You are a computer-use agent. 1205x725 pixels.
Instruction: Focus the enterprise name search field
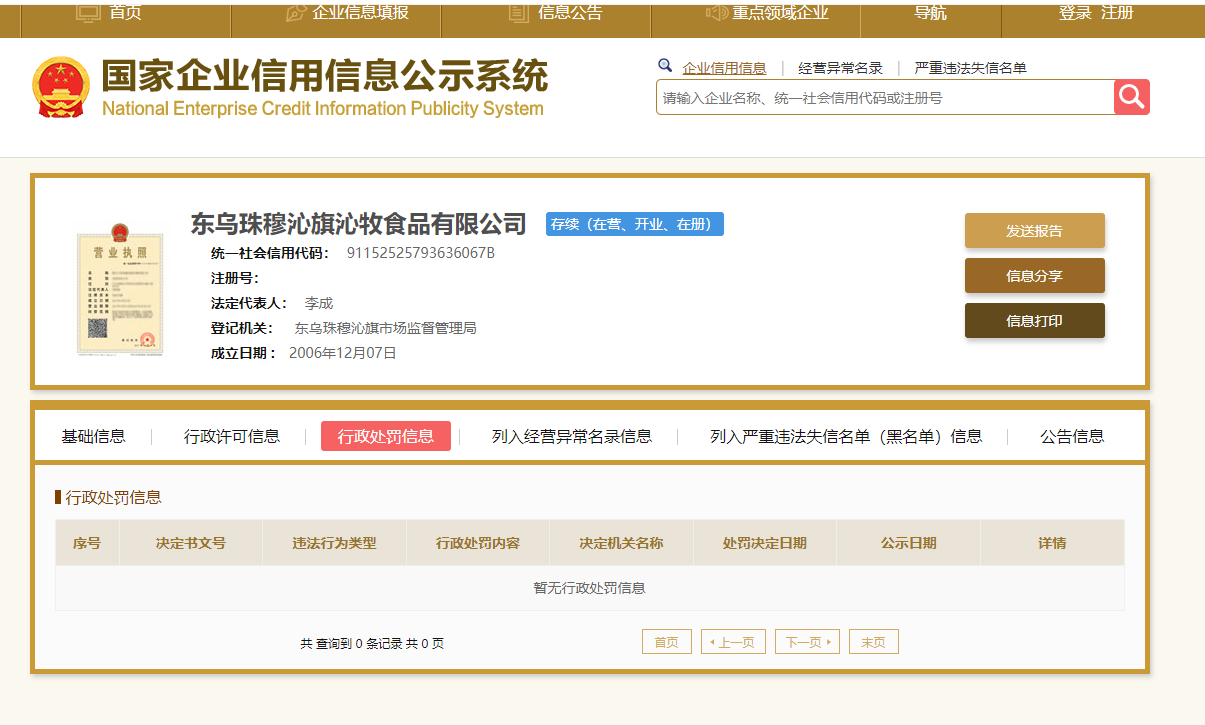click(x=885, y=97)
